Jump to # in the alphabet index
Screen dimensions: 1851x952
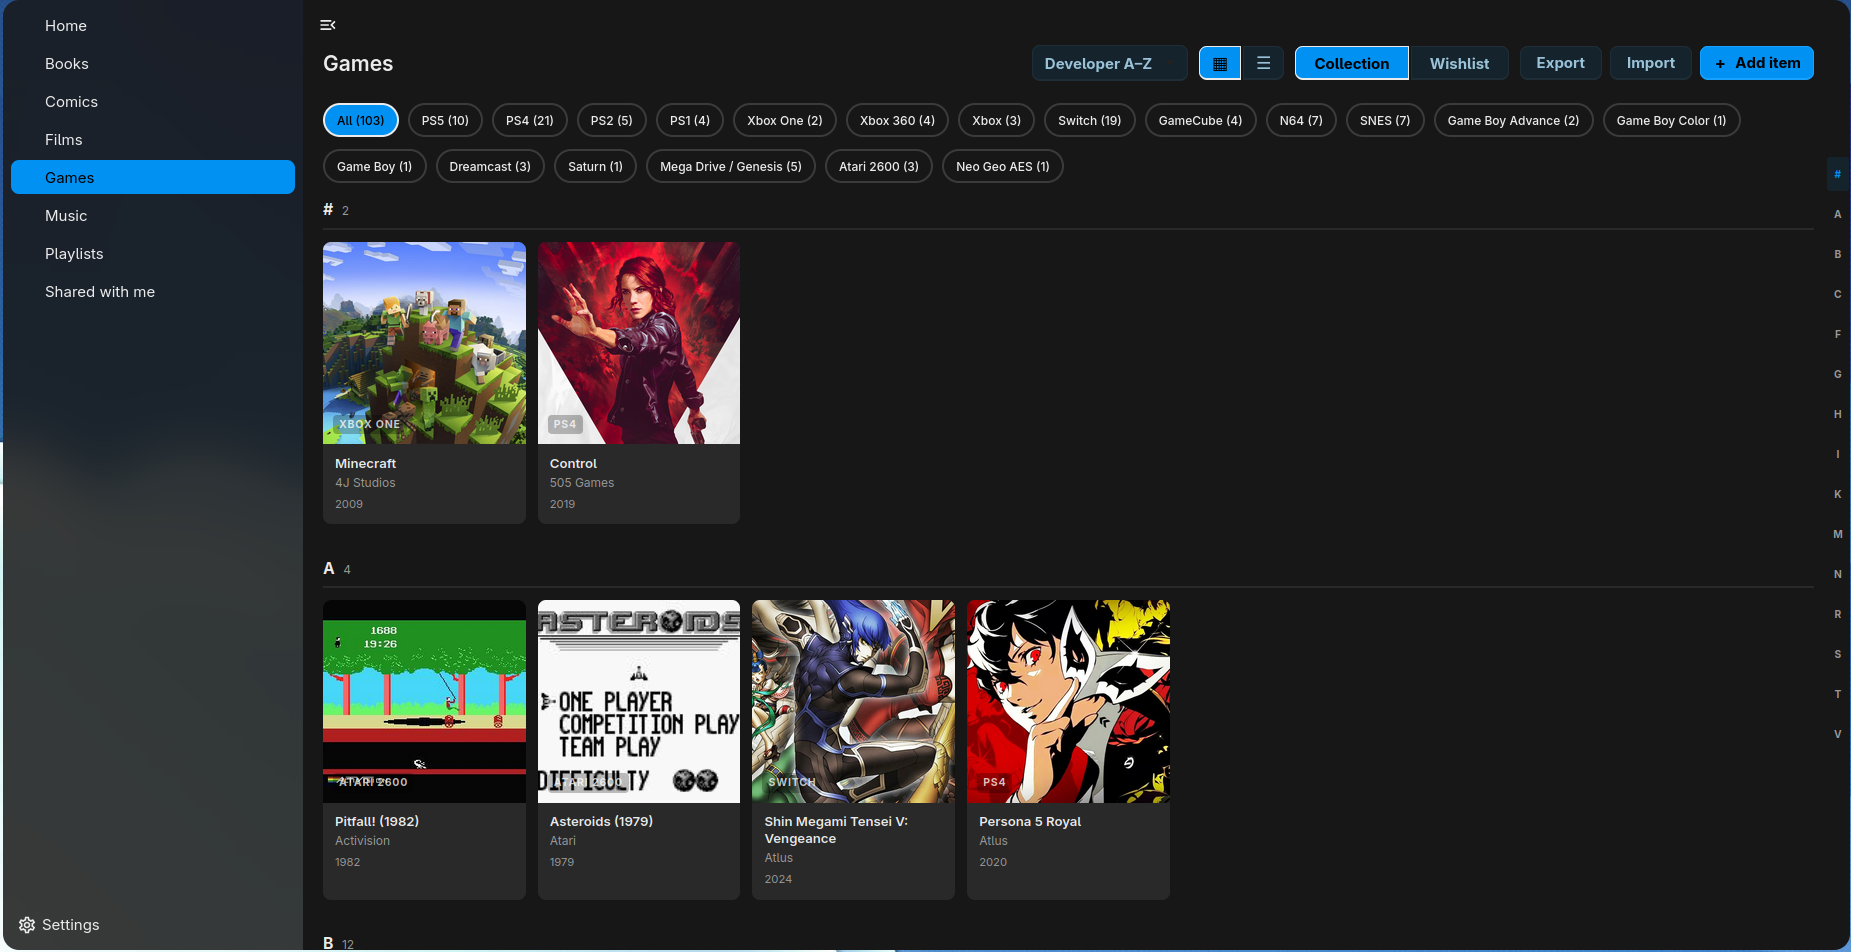(x=1837, y=174)
